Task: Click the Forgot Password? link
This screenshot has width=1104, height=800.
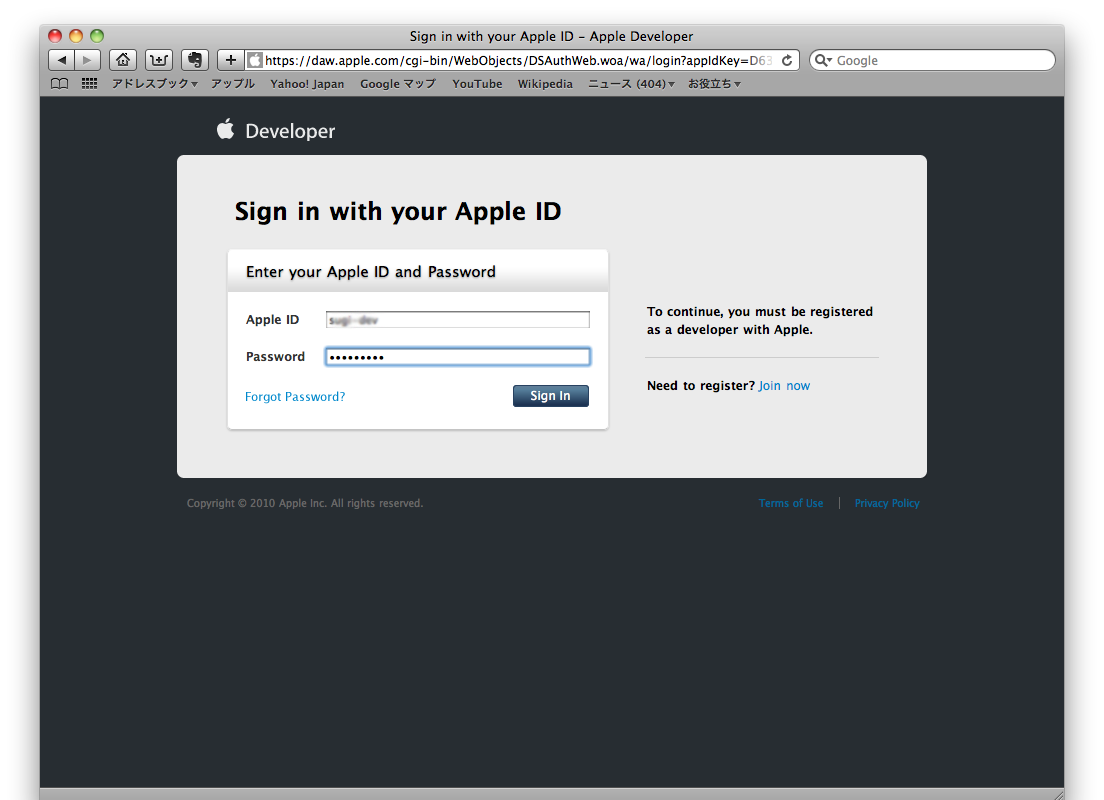Action: [x=295, y=397]
